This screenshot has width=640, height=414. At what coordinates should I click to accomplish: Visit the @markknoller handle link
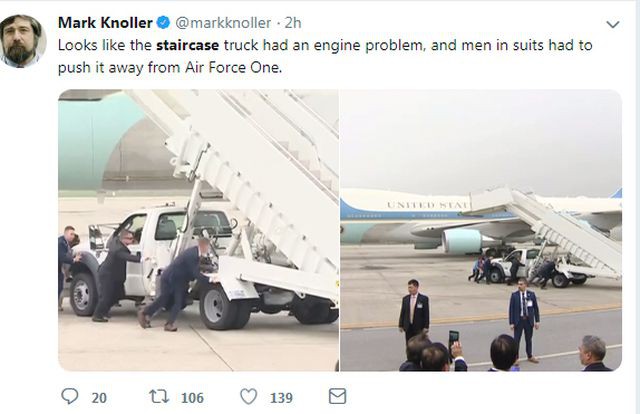pyautogui.click(x=223, y=23)
